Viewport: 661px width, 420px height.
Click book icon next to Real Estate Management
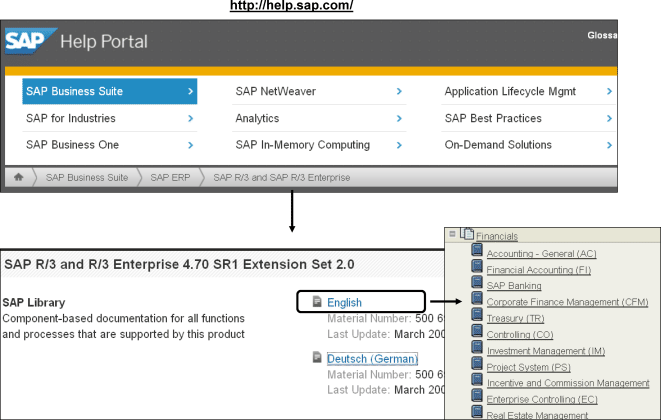click(x=477, y=411)
